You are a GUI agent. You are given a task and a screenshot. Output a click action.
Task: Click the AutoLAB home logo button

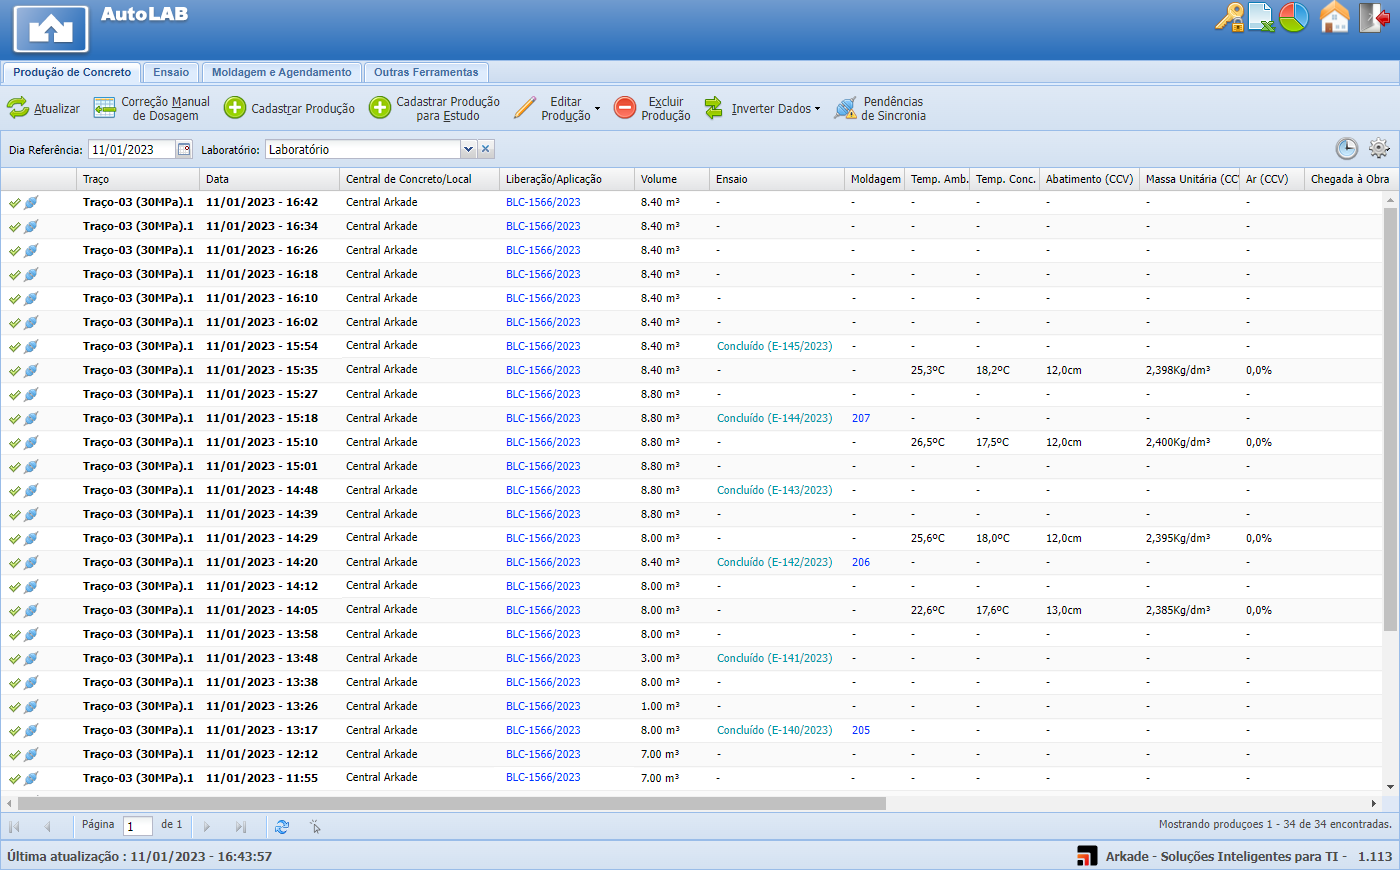pyautogui.click(x=51, y=28)
